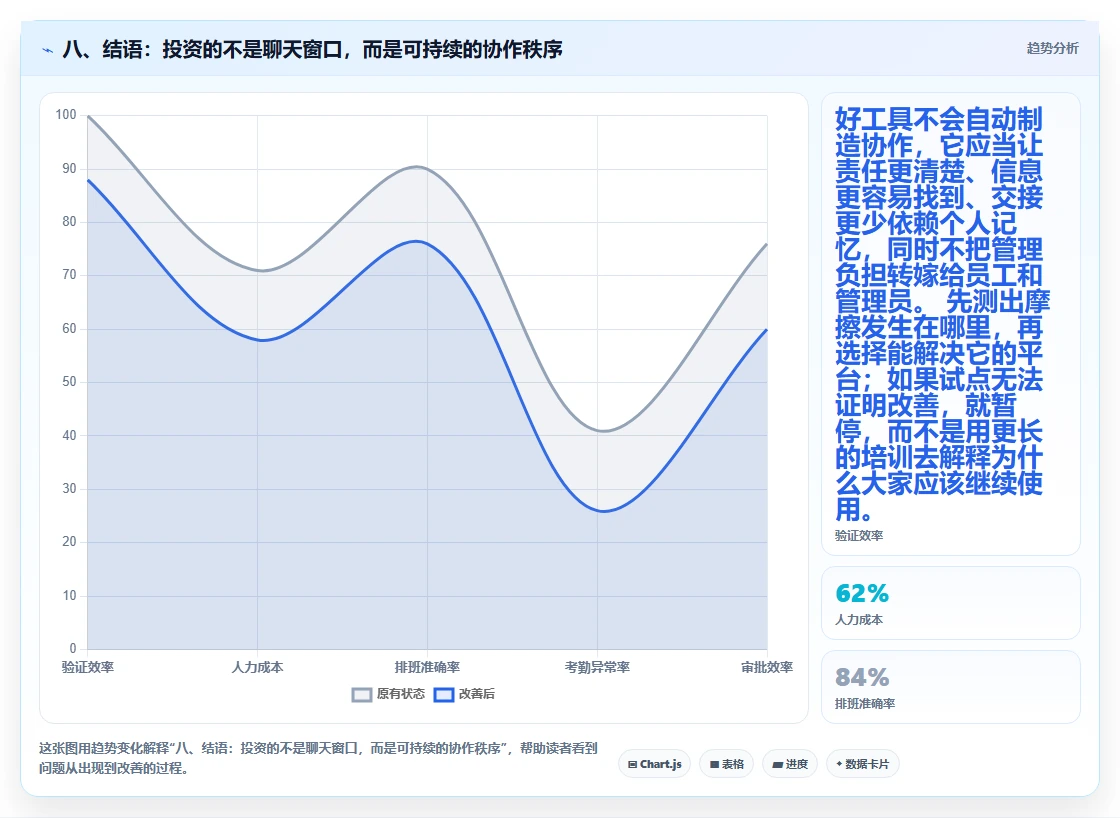Click the blue line's lowest point at 考勤异常率

603,511
